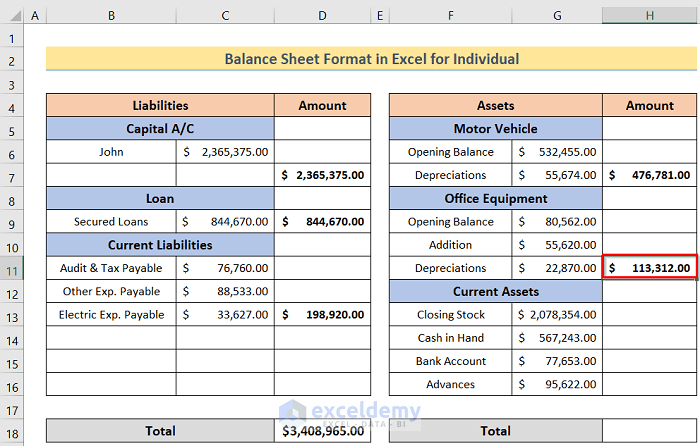Viewport: 700px width, 446px height.
Task: Select row 18 header
Action: [x=11, y=430]
